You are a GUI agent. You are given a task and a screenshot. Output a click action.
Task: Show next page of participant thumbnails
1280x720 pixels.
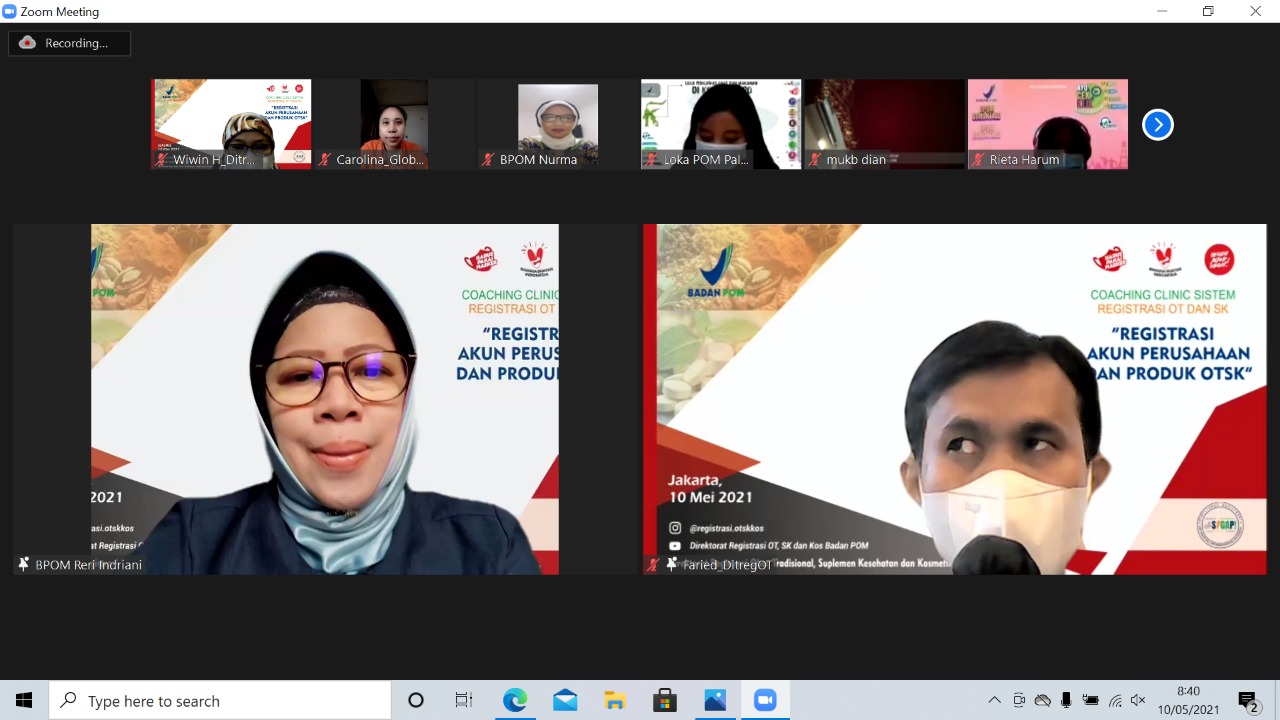(x=1157, y=125)
